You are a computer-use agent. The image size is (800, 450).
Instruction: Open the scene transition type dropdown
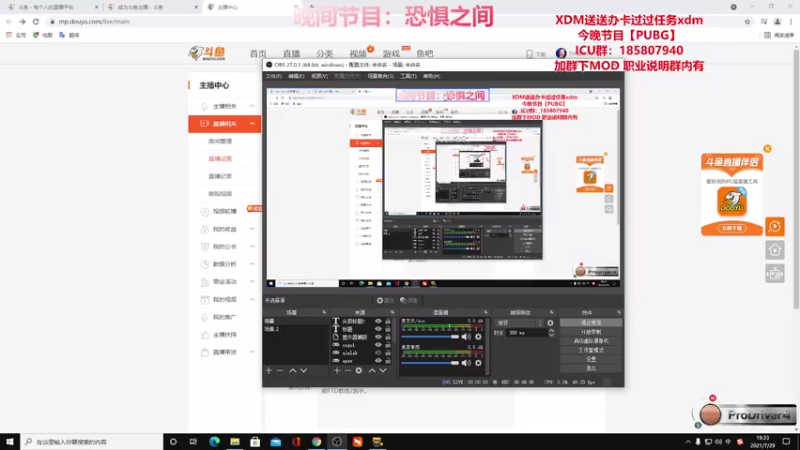519,323
